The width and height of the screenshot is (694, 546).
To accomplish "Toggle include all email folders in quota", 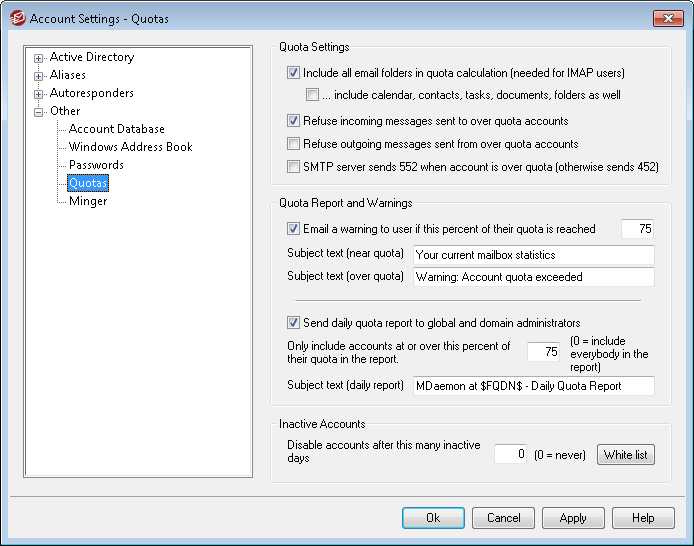I will point(293,73).
